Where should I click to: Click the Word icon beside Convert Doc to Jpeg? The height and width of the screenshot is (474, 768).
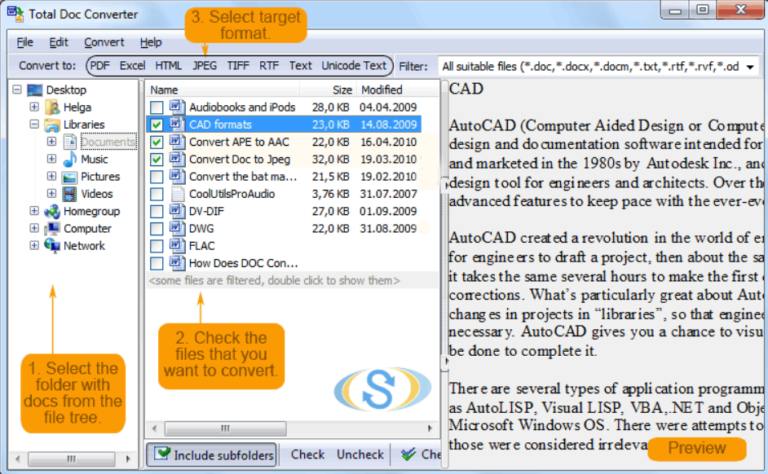click(x=177, y=159)
